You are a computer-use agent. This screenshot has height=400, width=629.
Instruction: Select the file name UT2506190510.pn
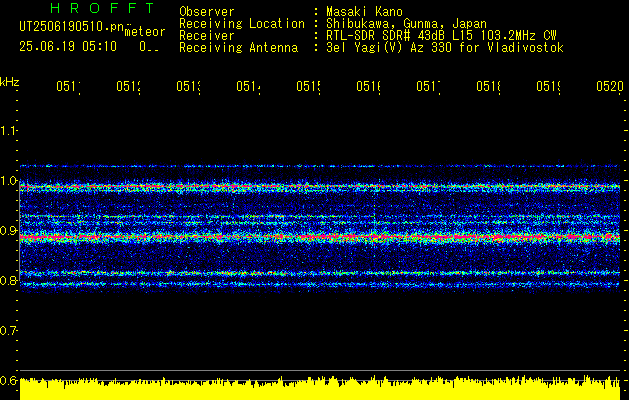click(71, 27)
